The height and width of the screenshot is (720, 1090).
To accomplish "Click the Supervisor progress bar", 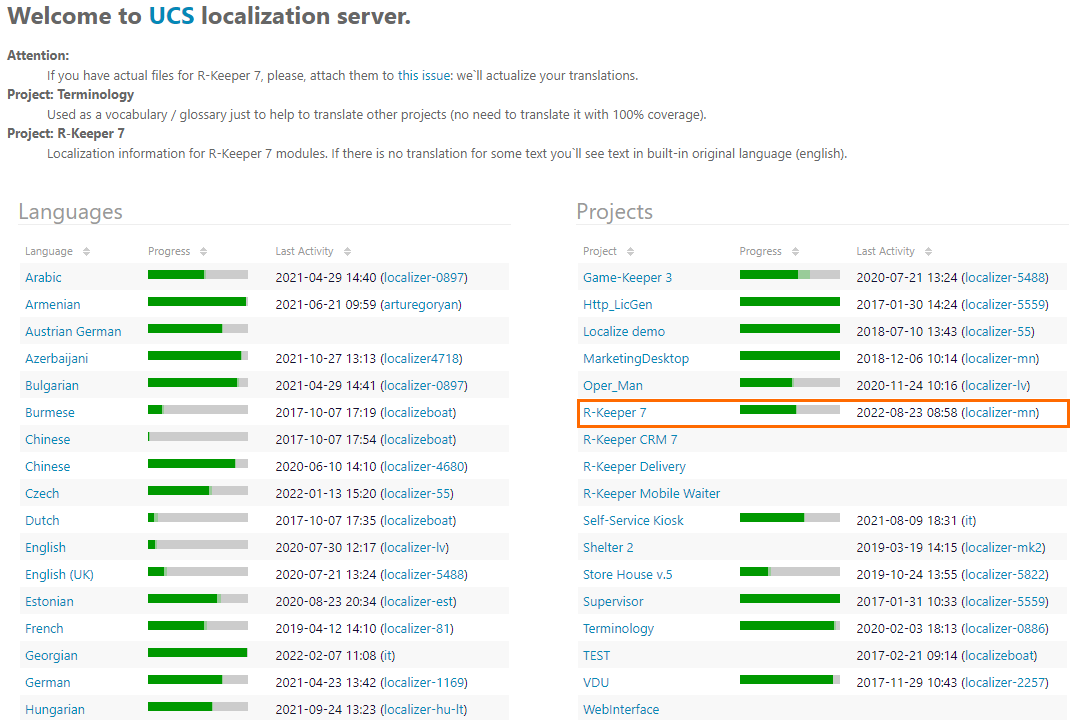I will coord(790,599).
